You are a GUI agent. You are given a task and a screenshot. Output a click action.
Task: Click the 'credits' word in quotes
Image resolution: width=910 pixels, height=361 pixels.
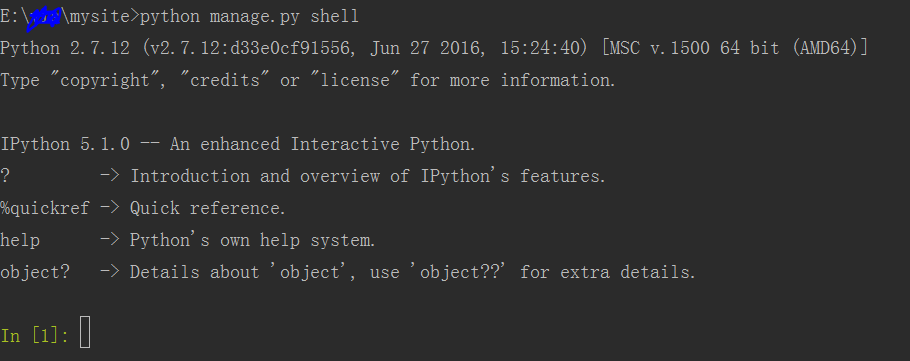point(225,80)
